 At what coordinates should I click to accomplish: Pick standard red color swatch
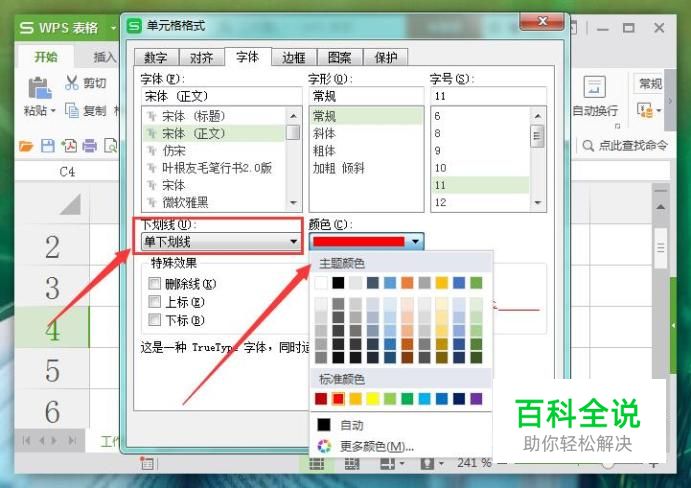coord(338,399)
